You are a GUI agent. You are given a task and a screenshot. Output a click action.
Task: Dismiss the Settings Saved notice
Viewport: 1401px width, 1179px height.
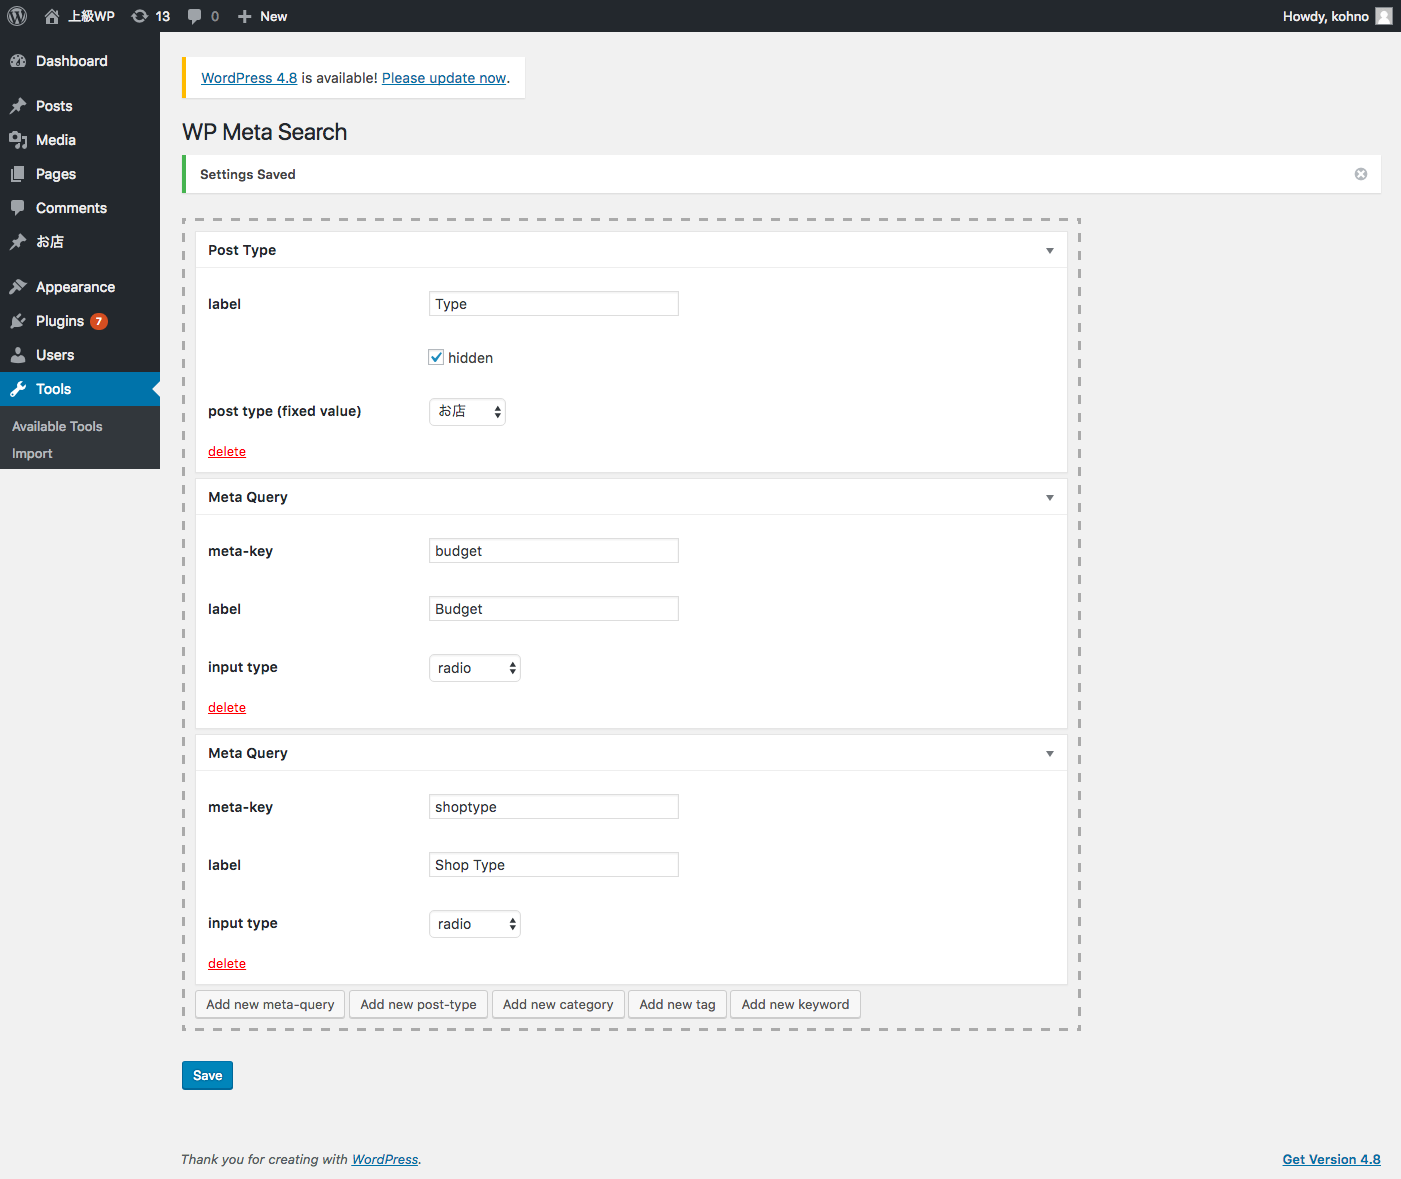(1361, 174)
